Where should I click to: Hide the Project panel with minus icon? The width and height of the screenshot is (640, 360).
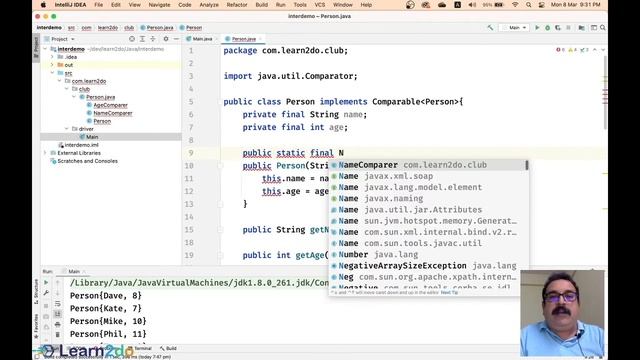[x=176, y=39]
